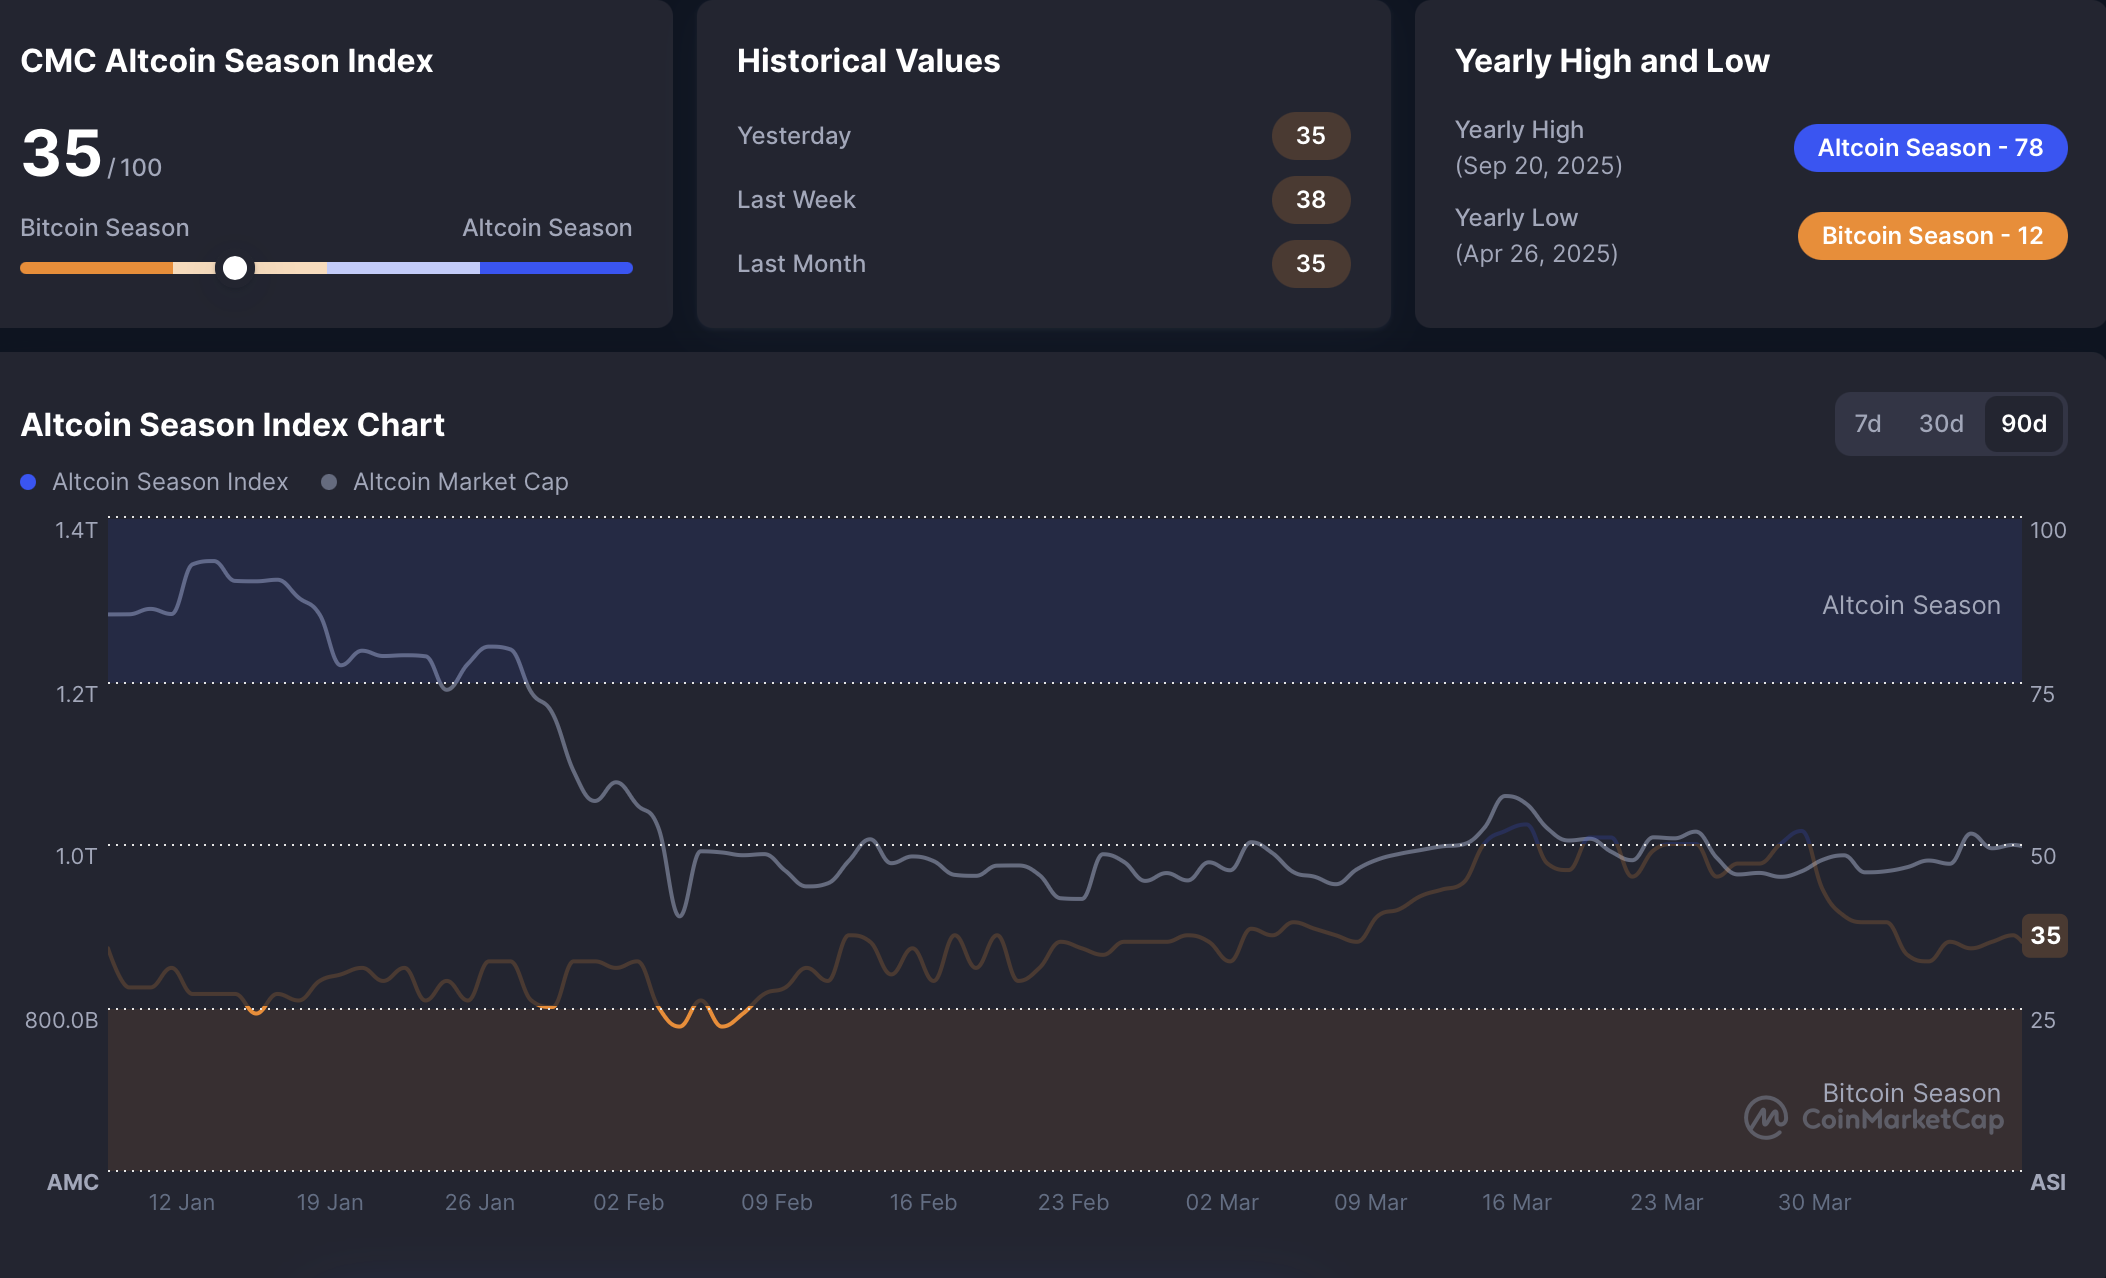Click the orange Bitcoin Season - 12 badge
The width and height of the screenshot is (2106, 1278).
pos(1932,236)
